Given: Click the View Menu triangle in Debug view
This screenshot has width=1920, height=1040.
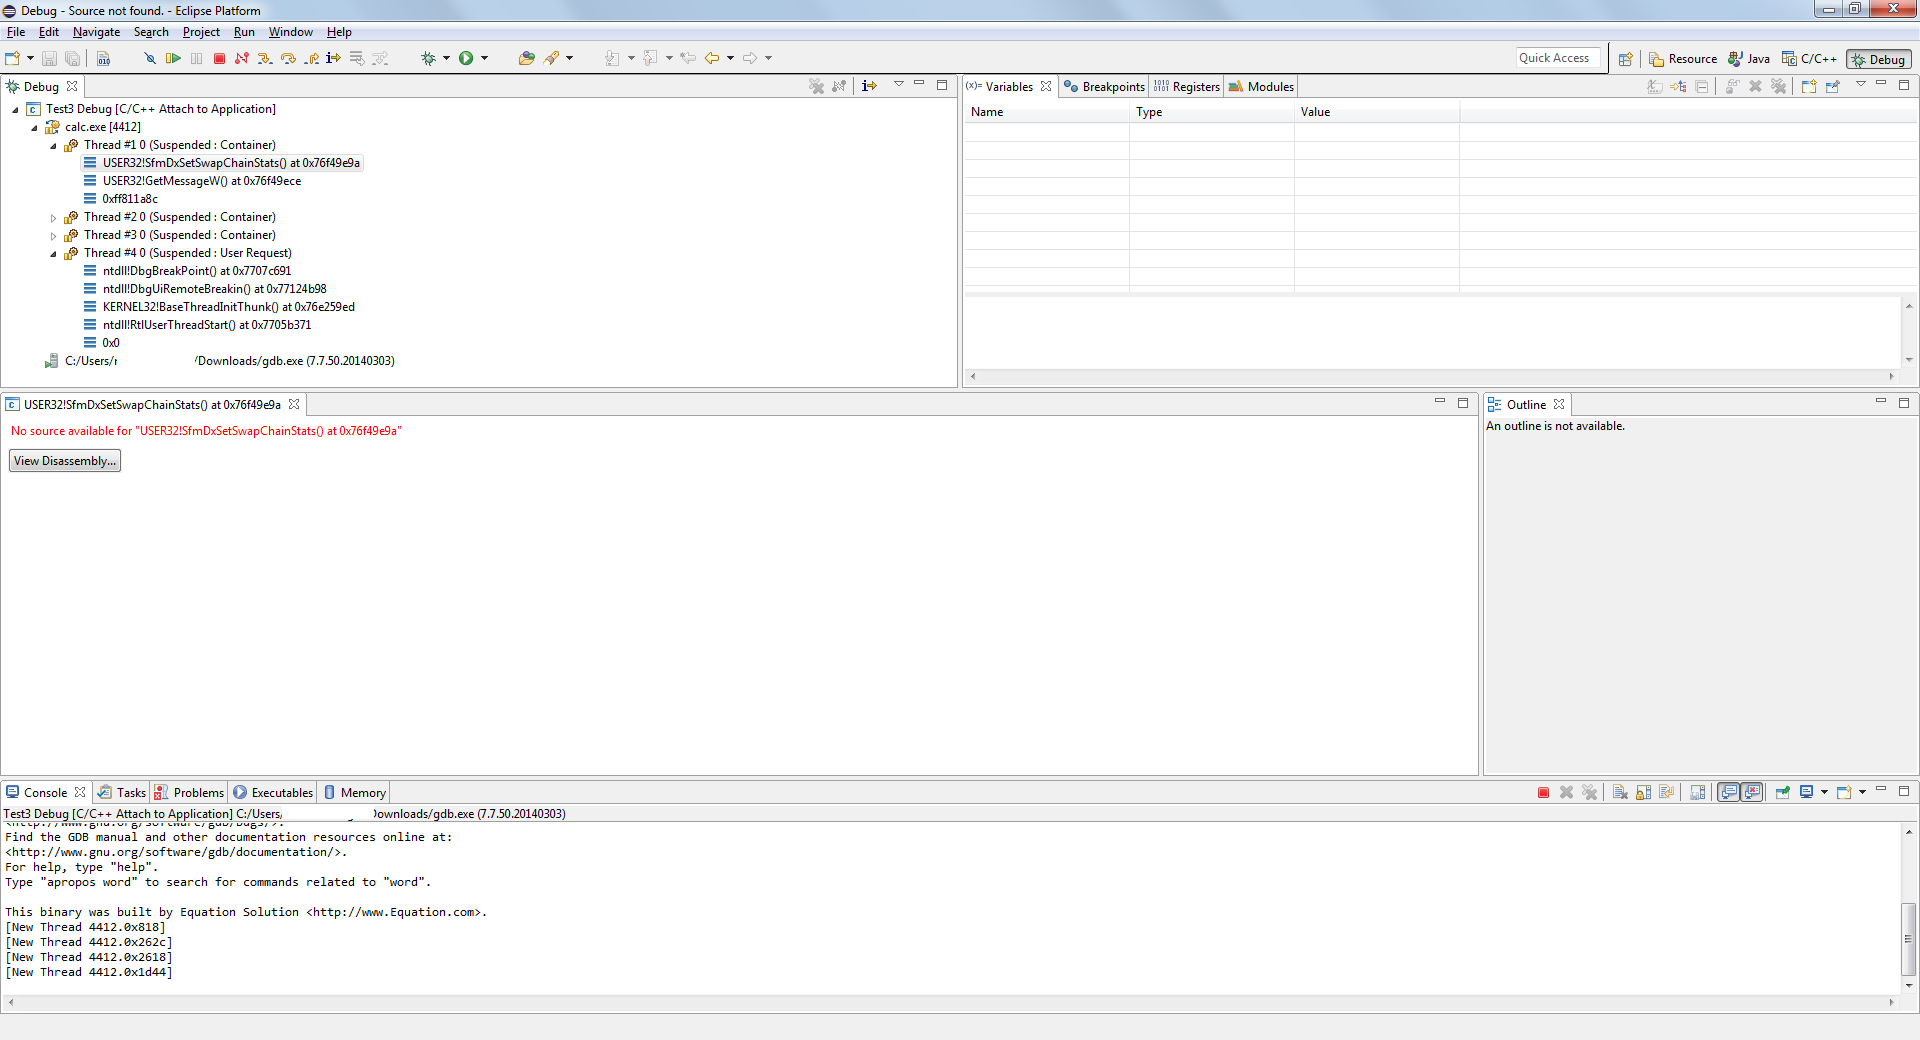Looking at the screenshot, I should point(899,85).
